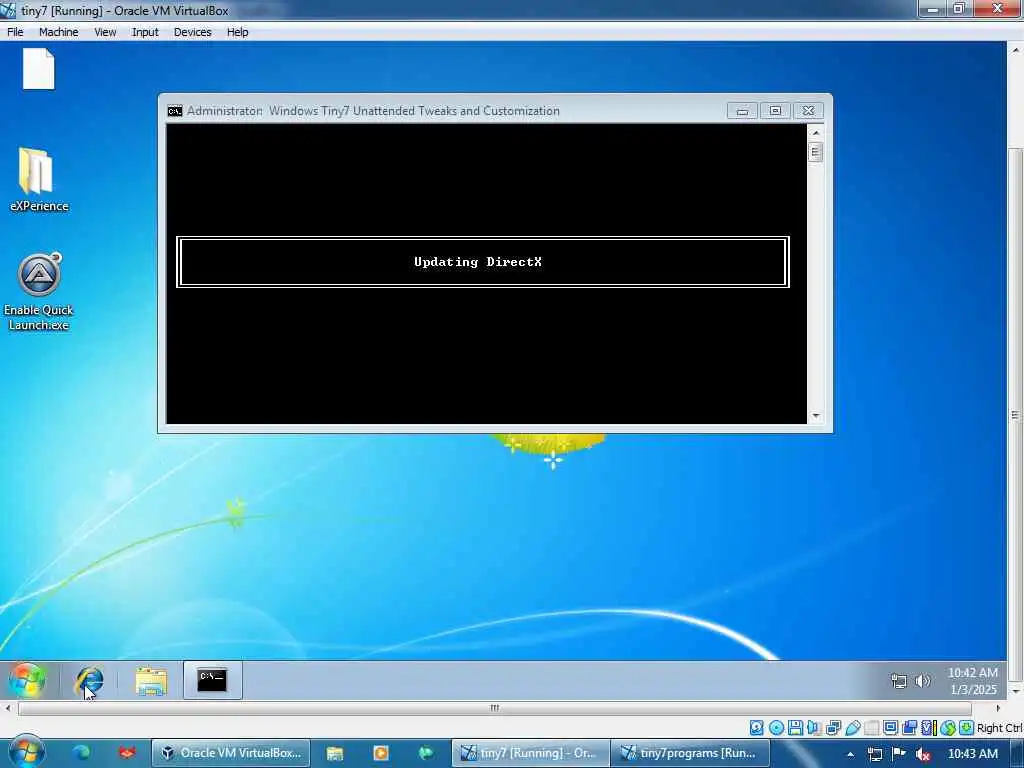Click the Right Ctrl host key label
This screenshot has height=768, width=1024.
click(999, 728)
